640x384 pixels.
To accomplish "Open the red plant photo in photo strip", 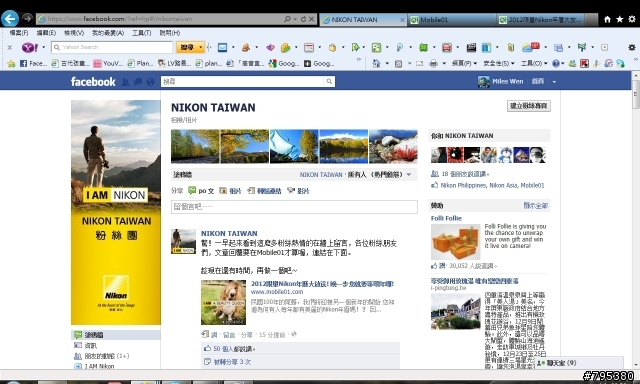I will coord(393,146).
